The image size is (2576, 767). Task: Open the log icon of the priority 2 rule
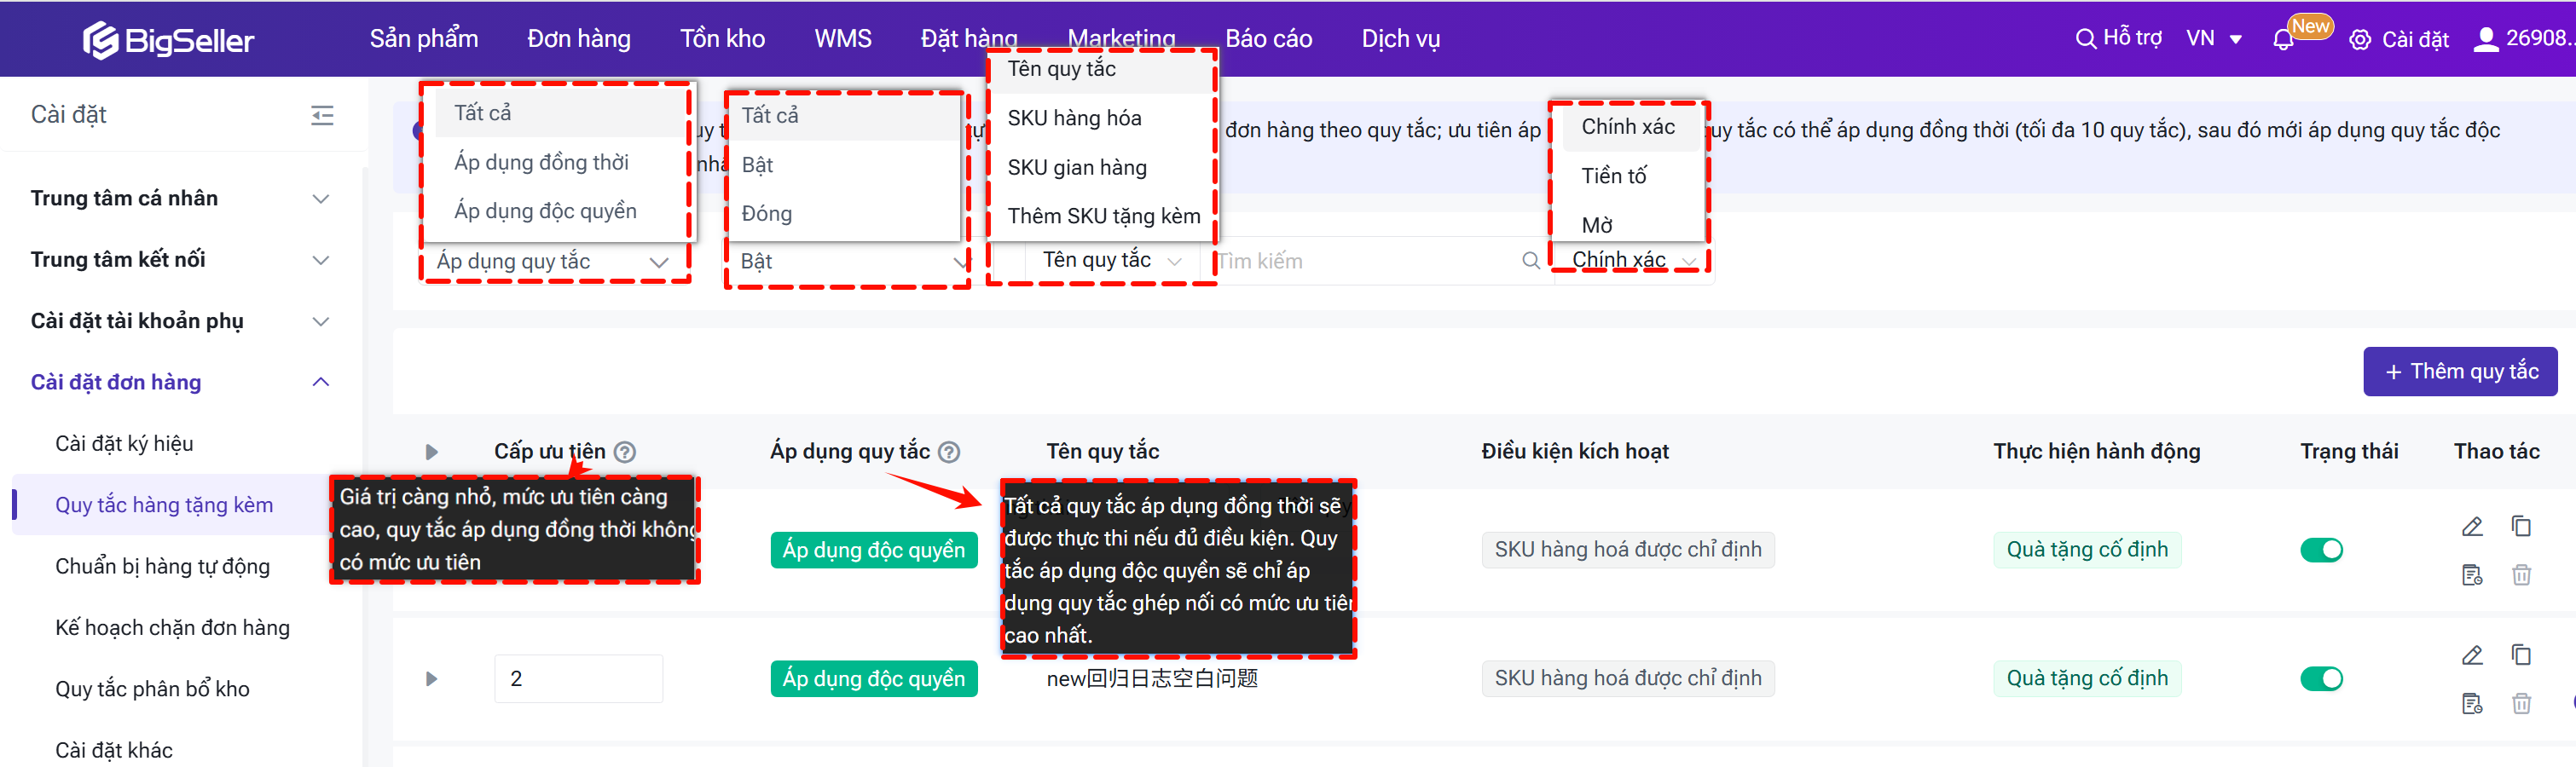tap(2472, 704)
